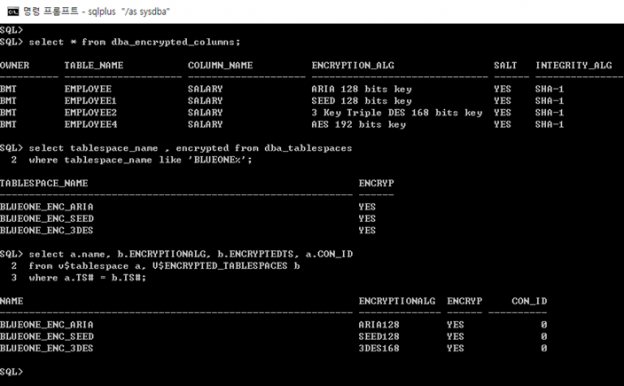
Task: Click the INTEGRITY_ALG column header
Action: (573, 65)
